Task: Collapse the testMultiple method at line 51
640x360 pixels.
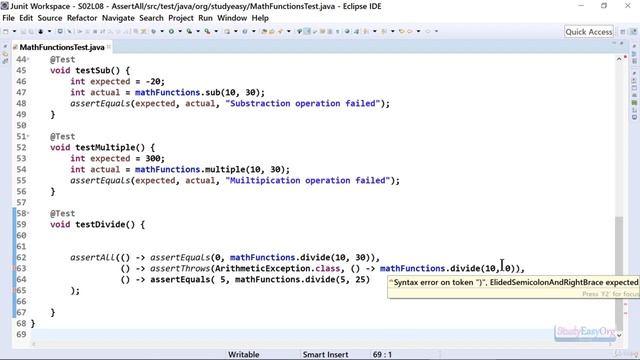Action: 28,137
